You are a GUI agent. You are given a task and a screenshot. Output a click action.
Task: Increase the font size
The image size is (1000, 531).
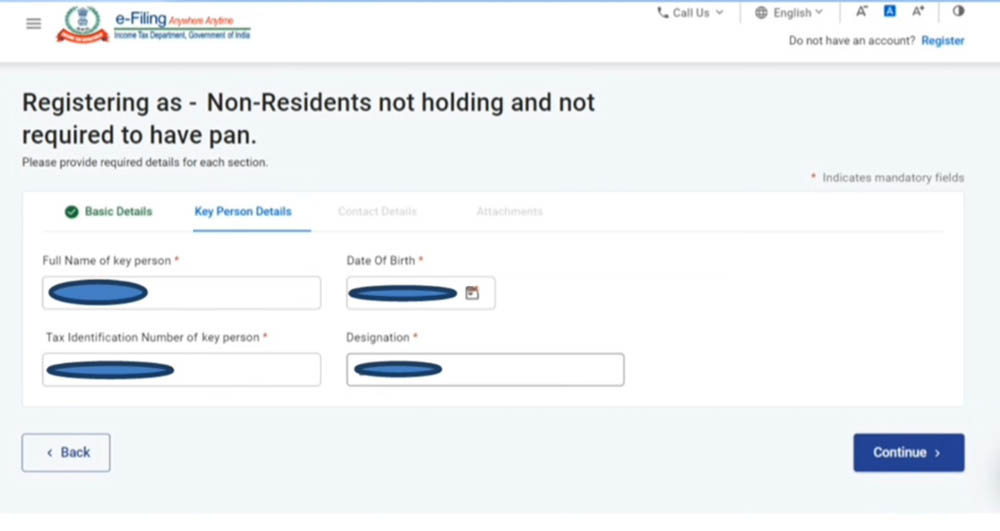coord(918,12)
